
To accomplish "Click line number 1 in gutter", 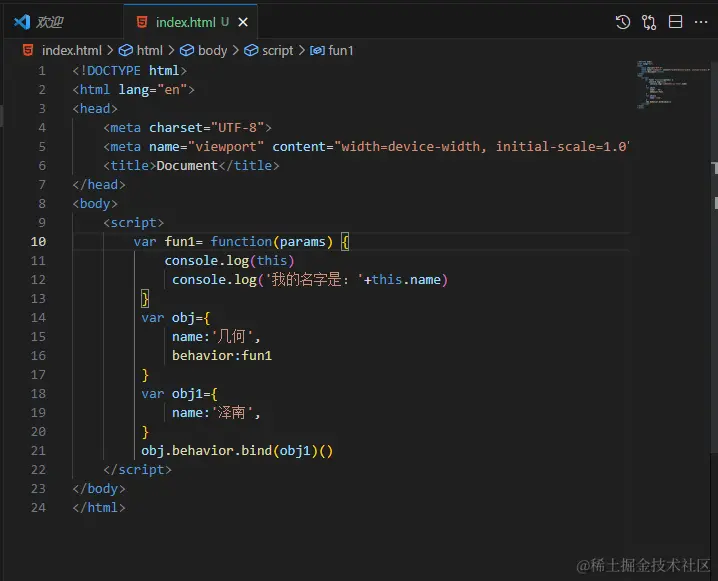I will [x=42, y=71].
